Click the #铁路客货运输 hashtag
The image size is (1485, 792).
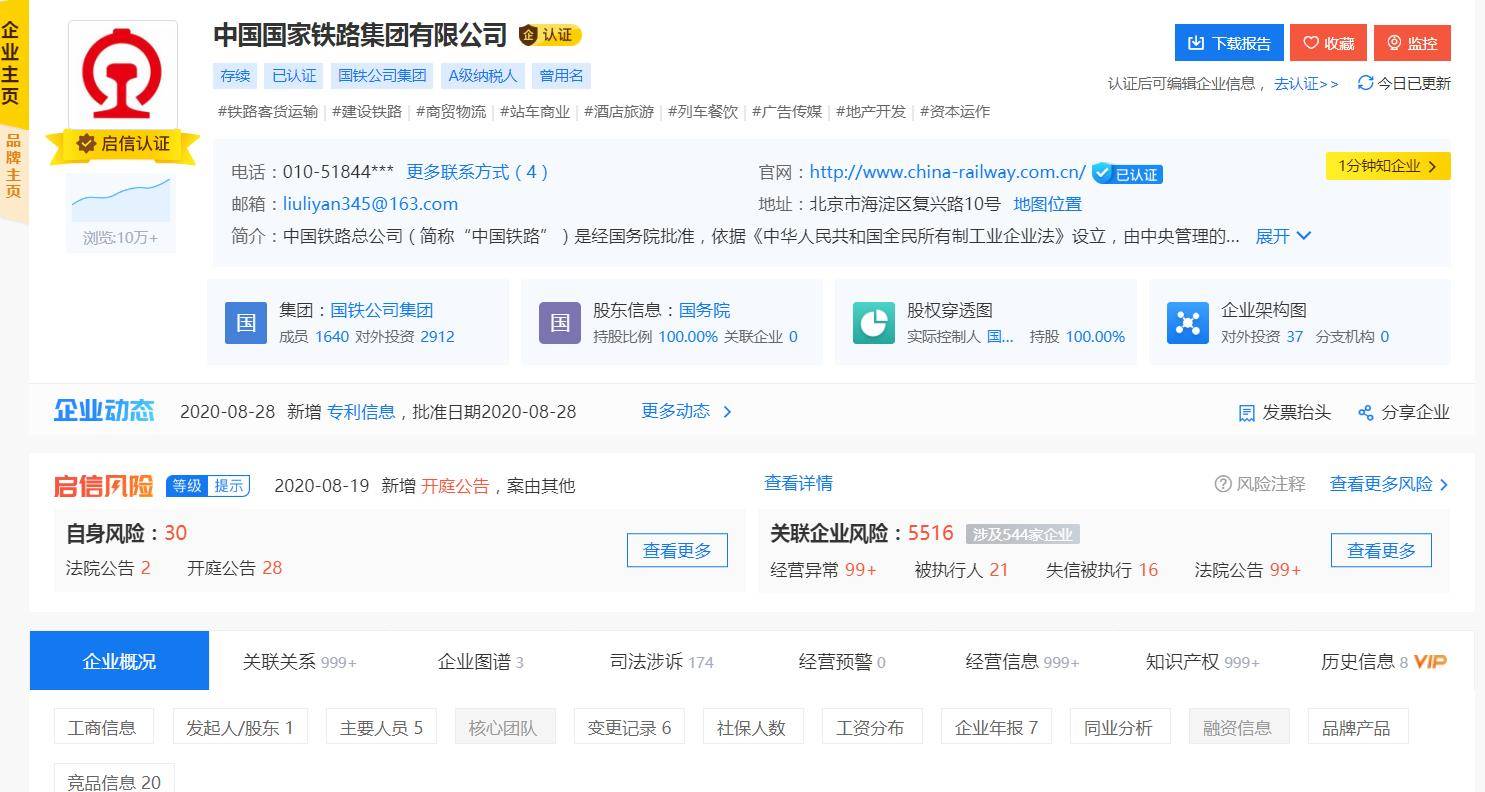268,112
